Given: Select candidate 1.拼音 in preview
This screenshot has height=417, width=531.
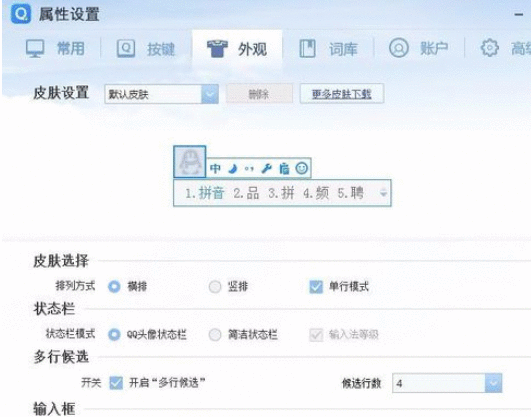Looking at the screenshot, I should coord(205,193).
